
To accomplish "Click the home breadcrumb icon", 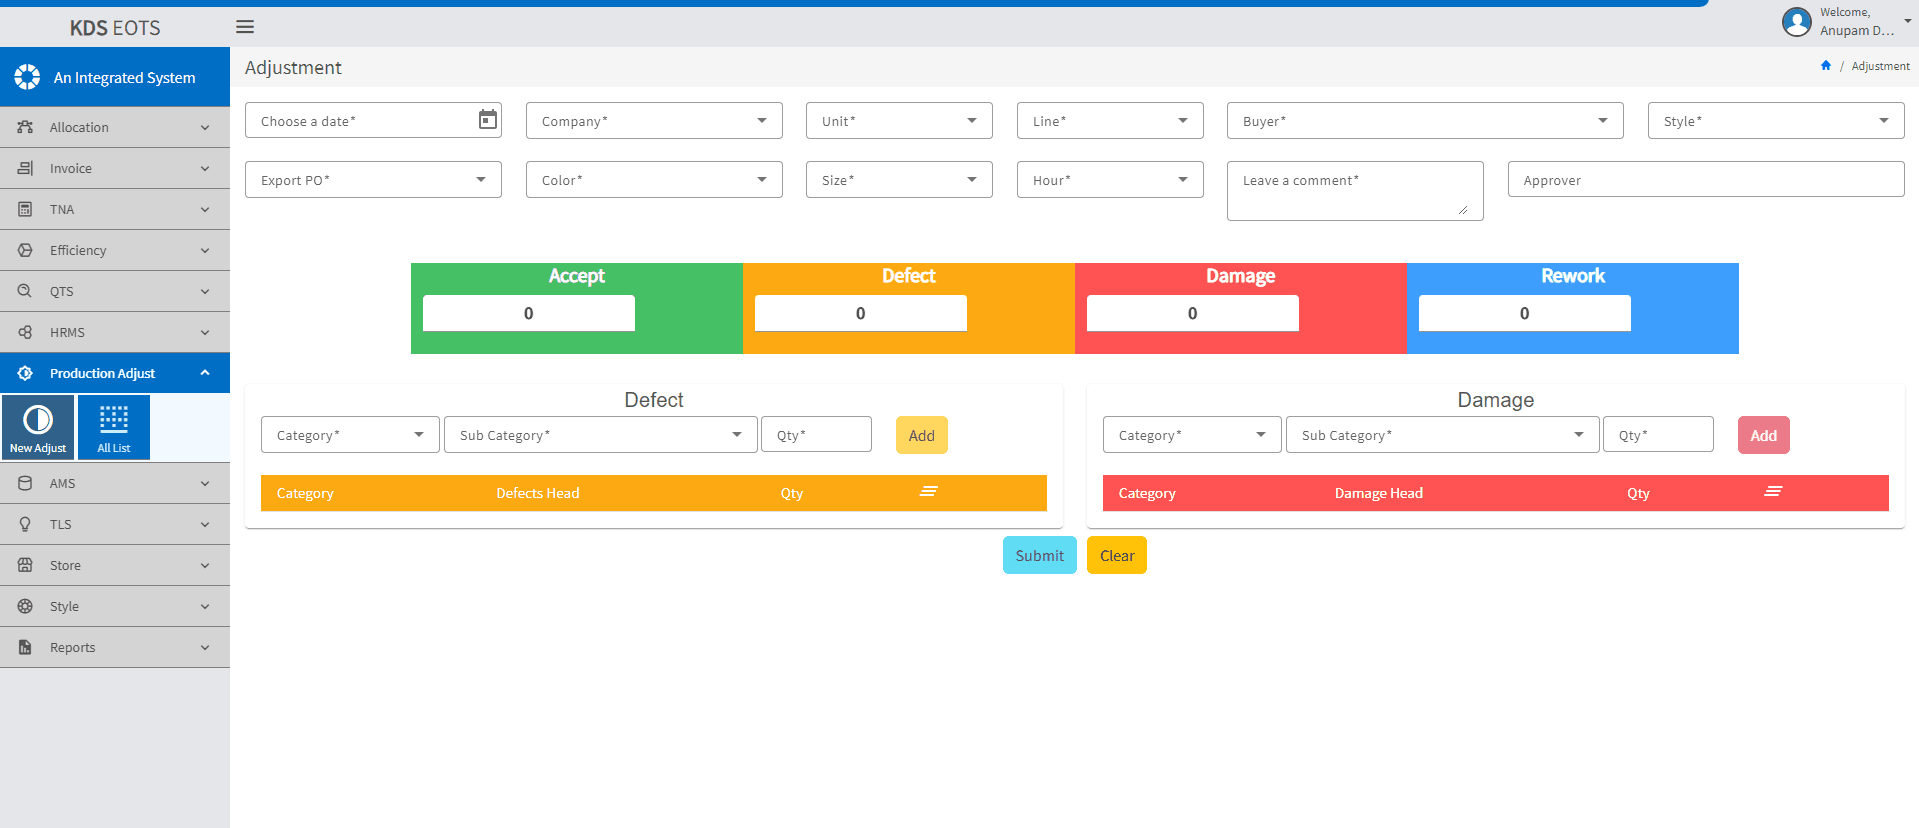I will 1826,66.
